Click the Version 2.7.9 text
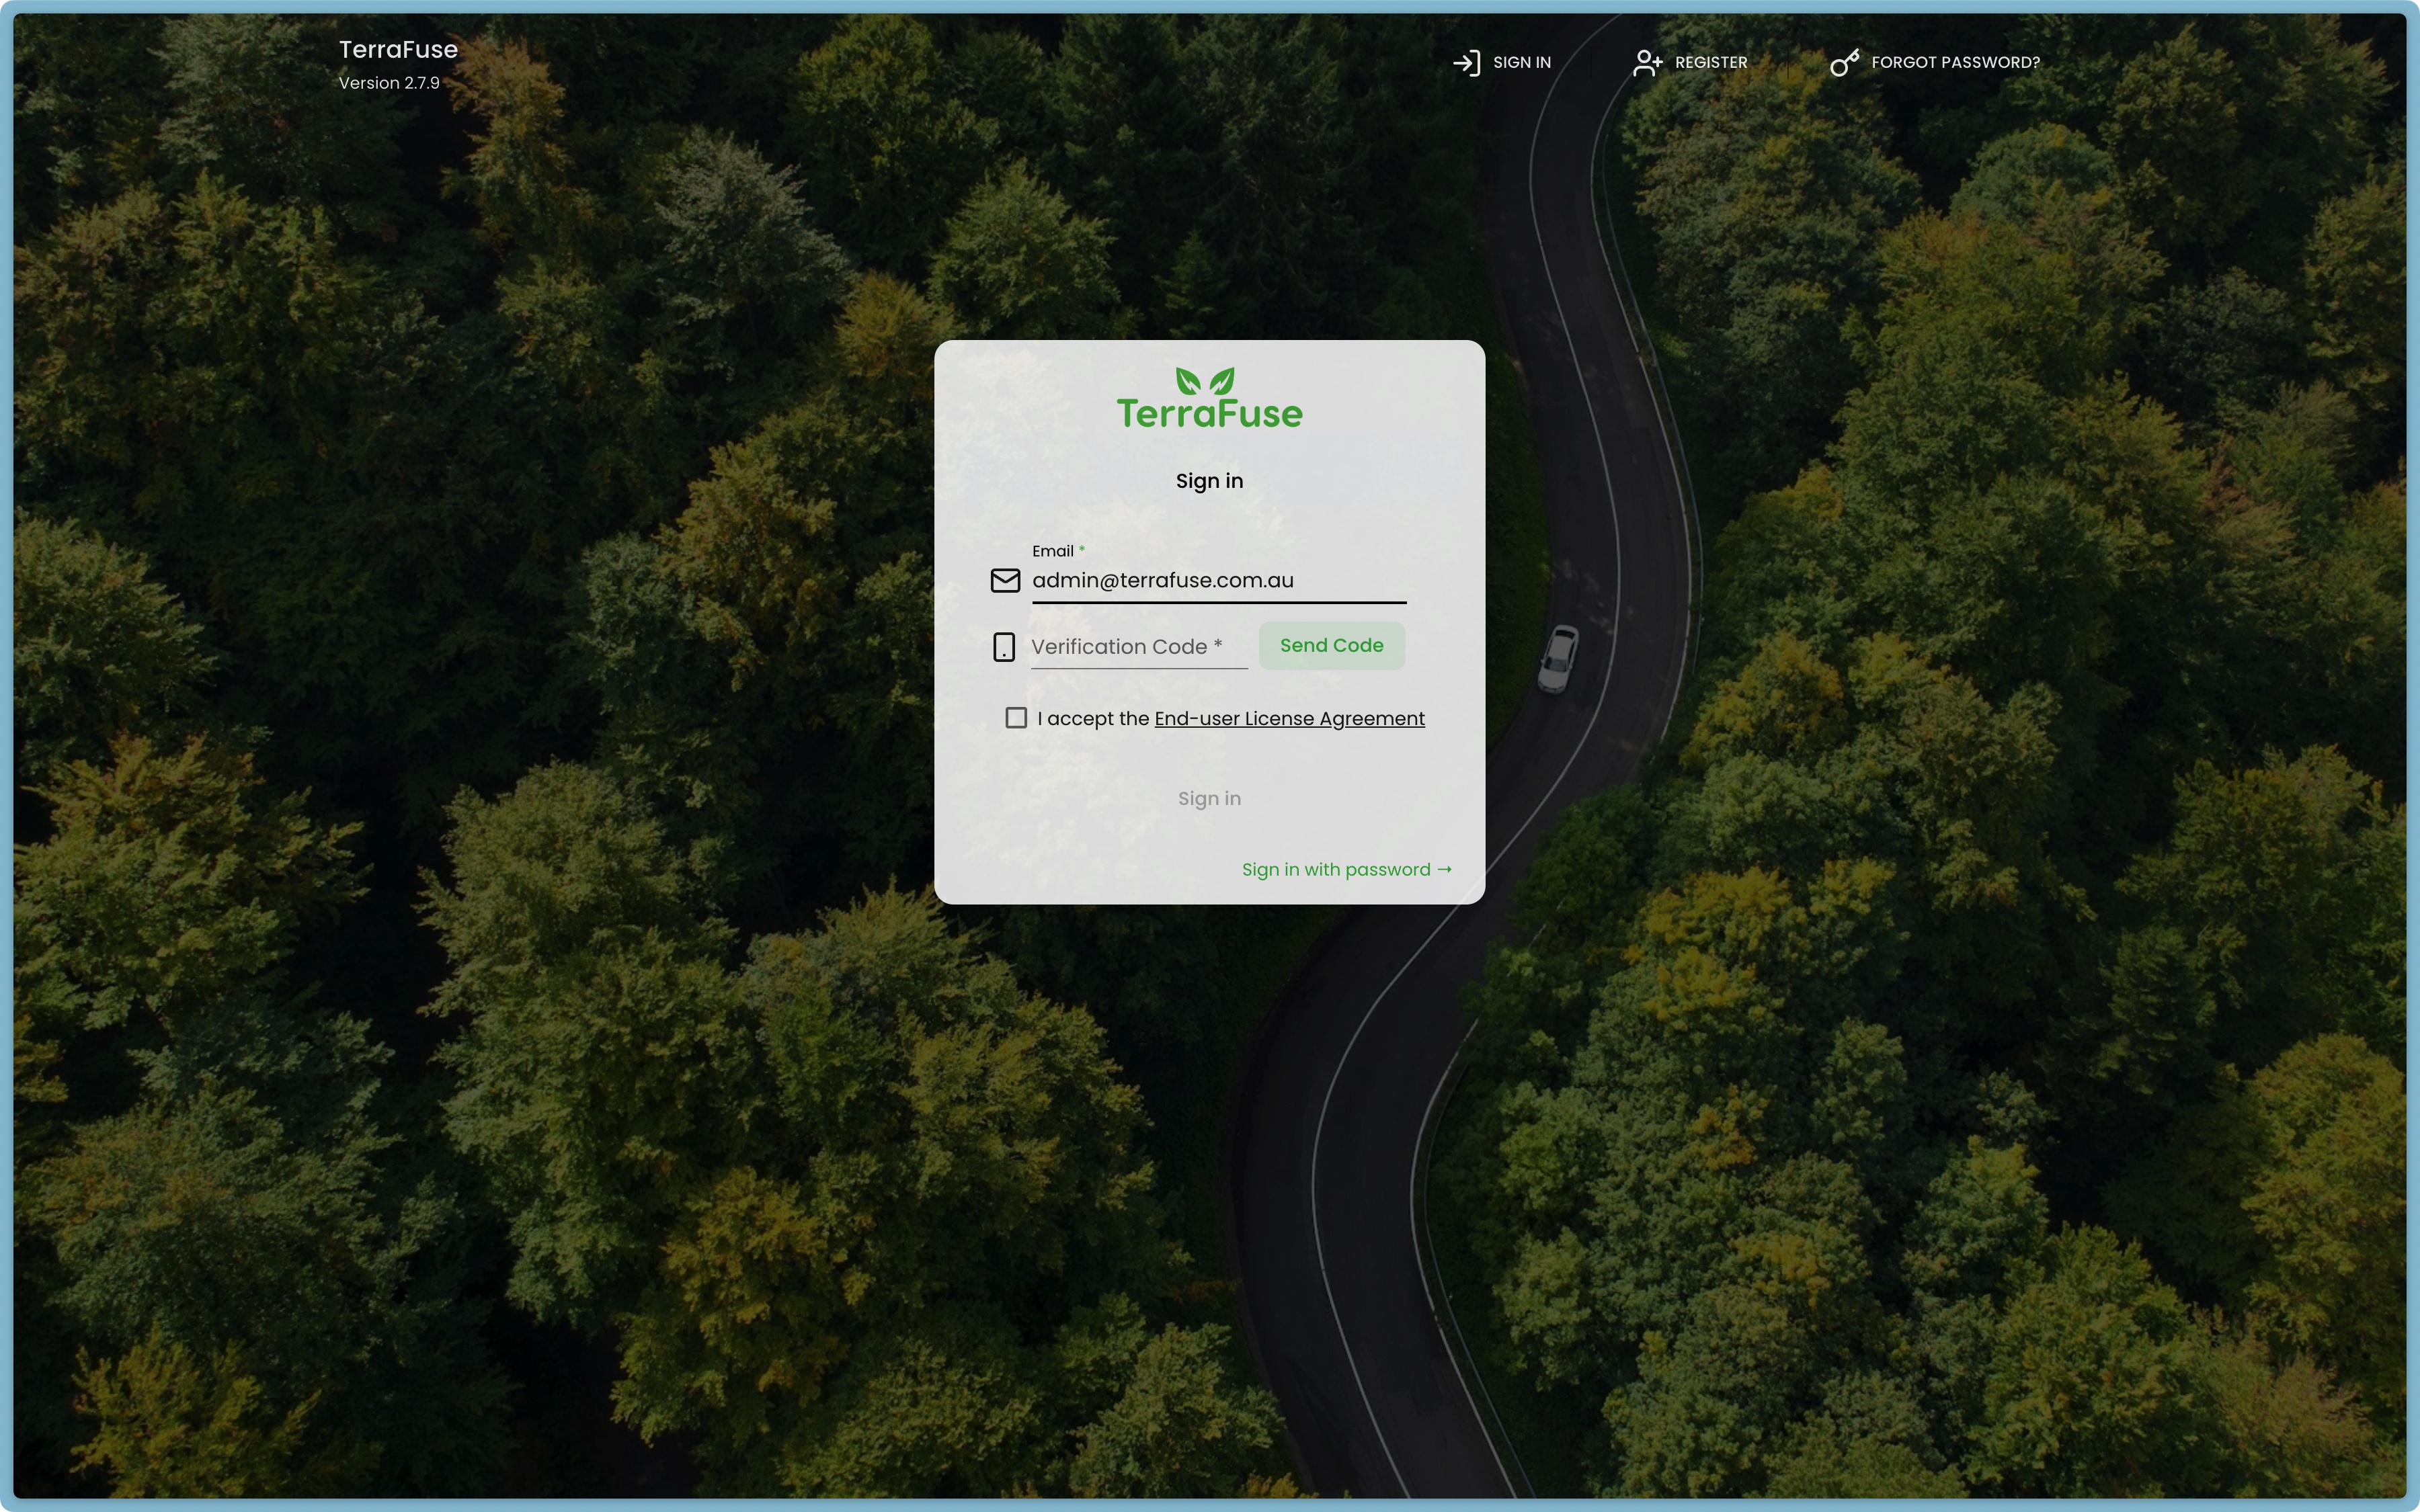Screen dimensions: 2420x1512 [389, 83]
